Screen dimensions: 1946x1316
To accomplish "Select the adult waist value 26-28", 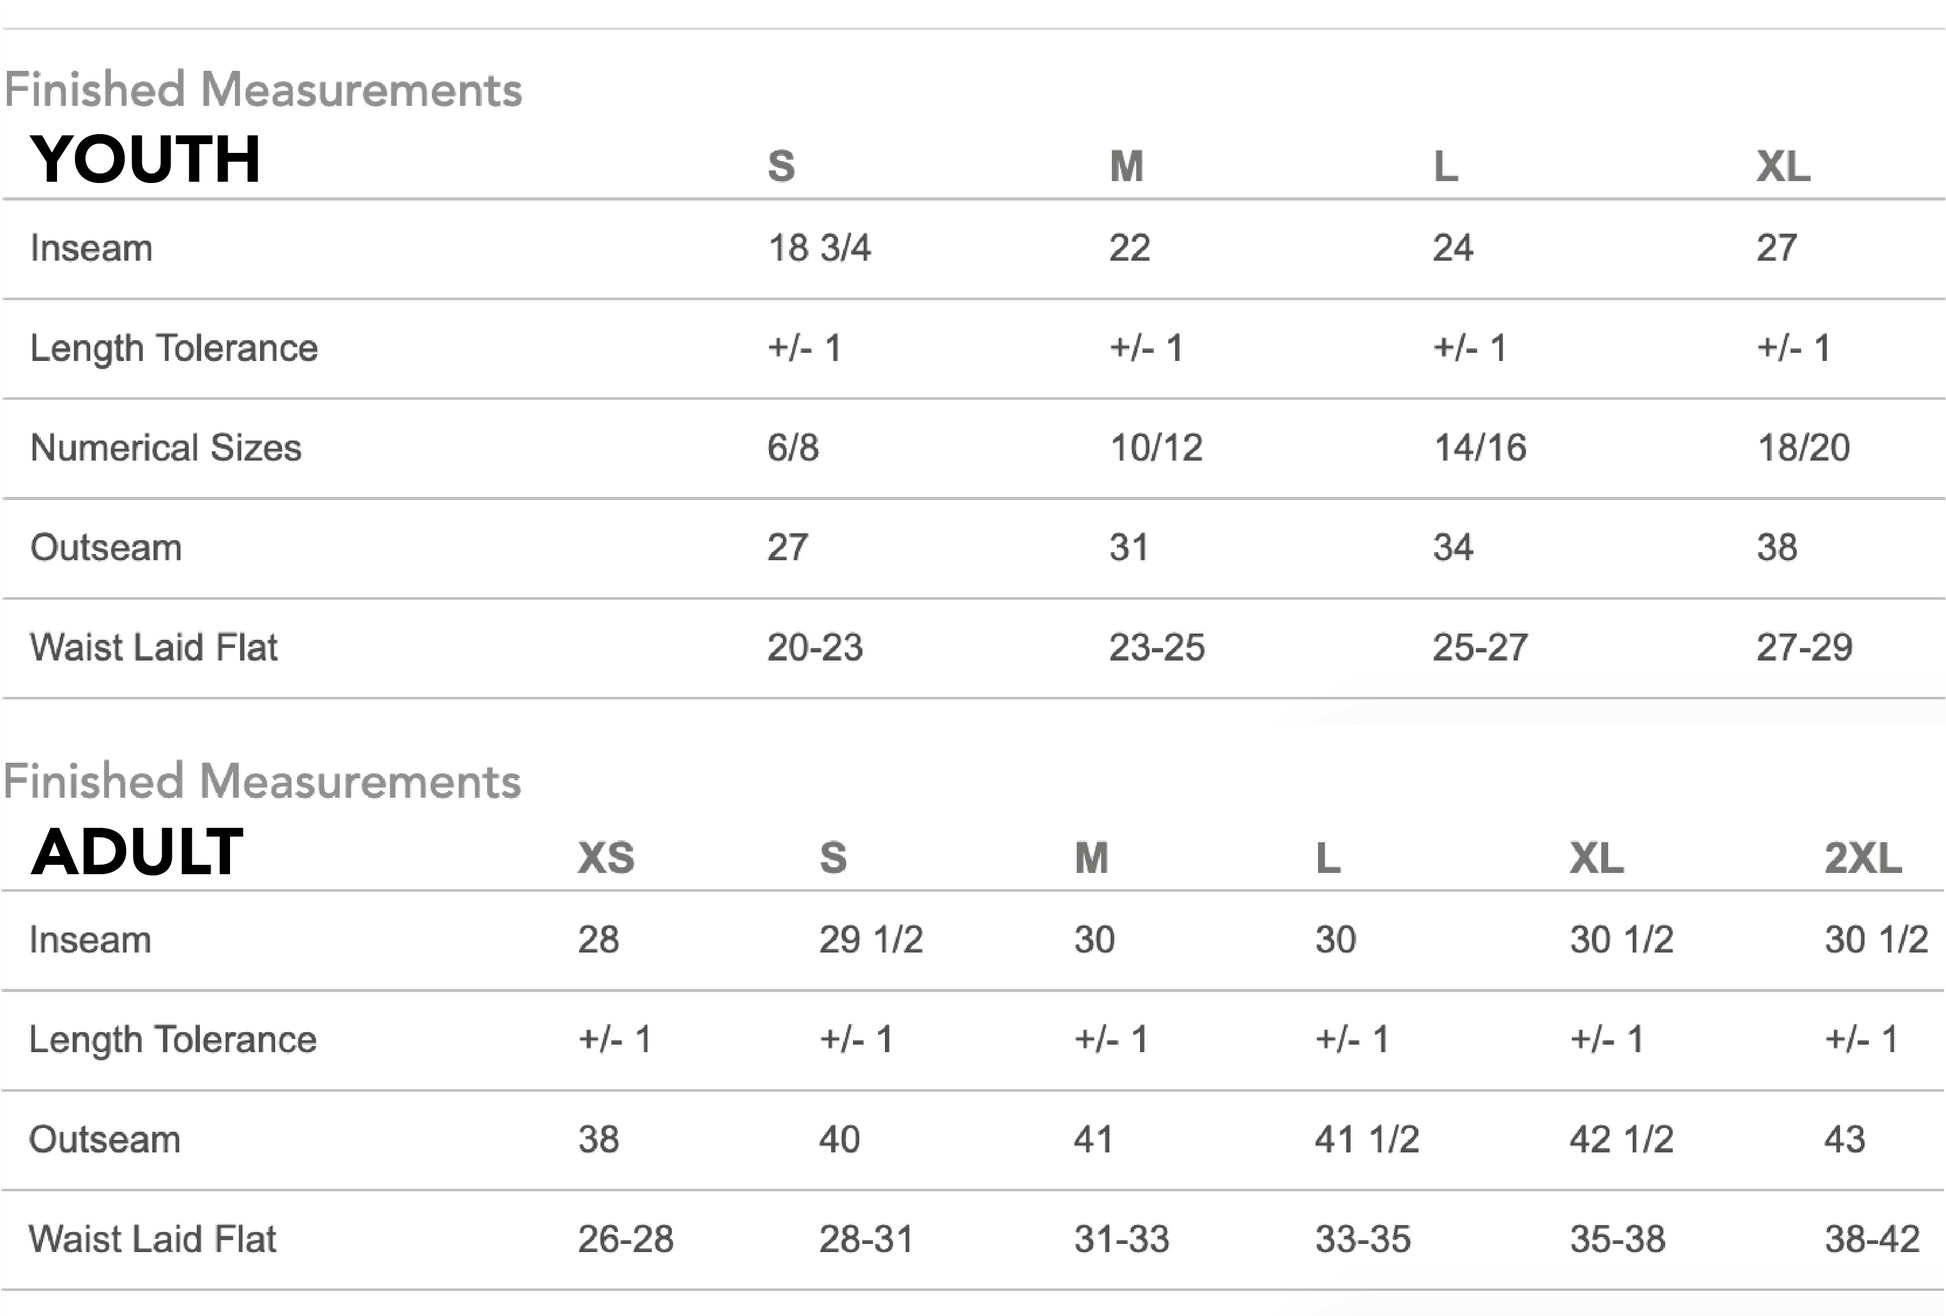I will pyautogui.click(x=626, y=1240).
